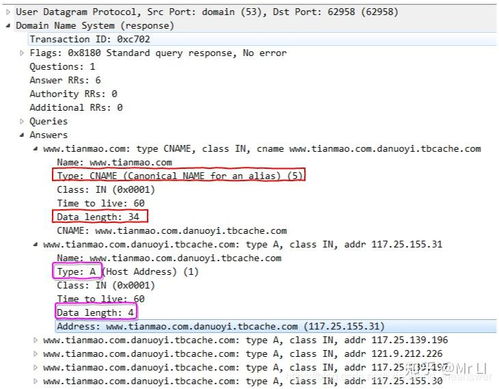Select the CNAME www.tianmao.com.danuoyi.tbcache.com value line
The image size is (499, 389).
[172, 231]
